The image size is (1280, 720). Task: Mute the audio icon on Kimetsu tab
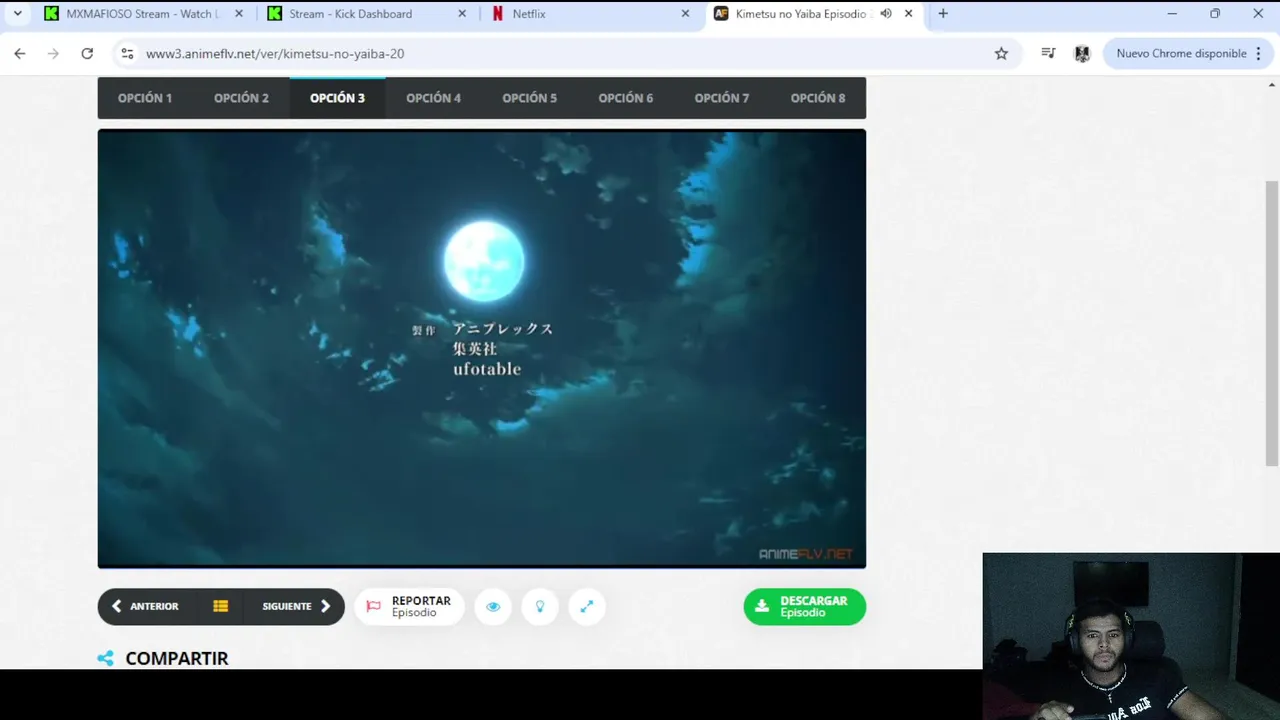(x=886, y=14)
